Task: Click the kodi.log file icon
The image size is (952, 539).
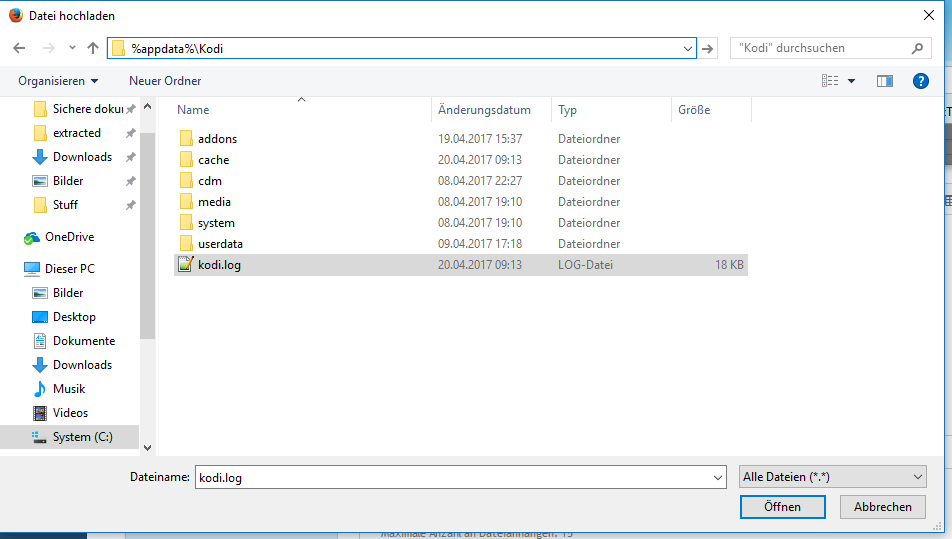Action: pos(186,264)
